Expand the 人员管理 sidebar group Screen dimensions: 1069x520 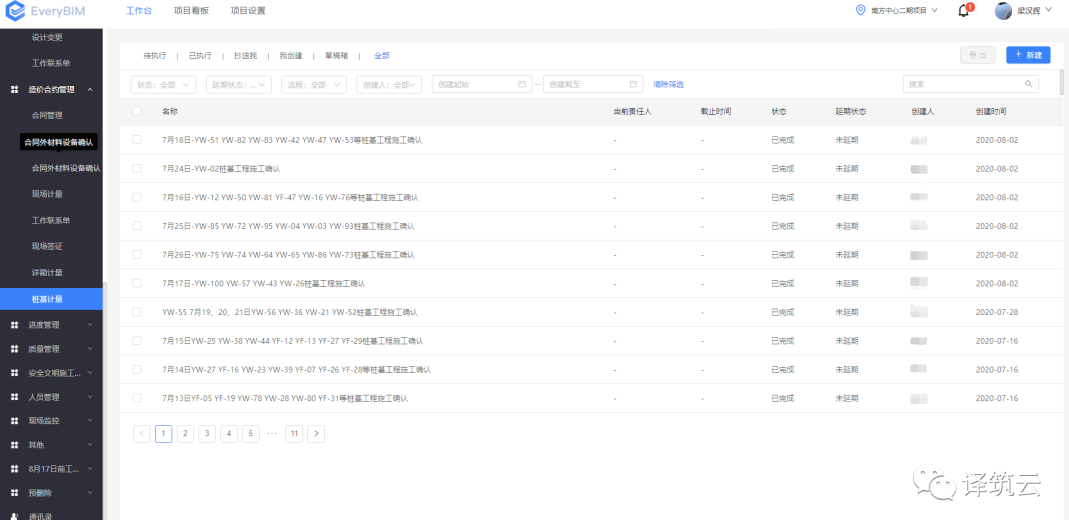pyautogui.click(x=90, y=397)
